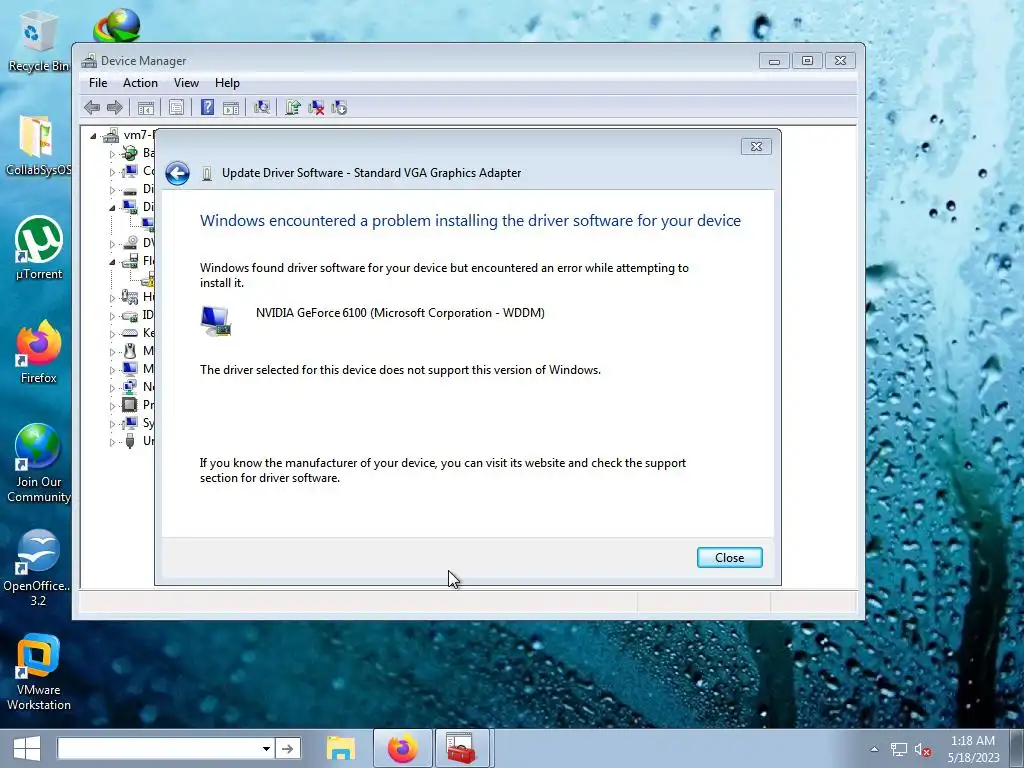Open the Join Our Community desktop shortcut
This screenshot has height=768, width=1024.
click(39, 464)
